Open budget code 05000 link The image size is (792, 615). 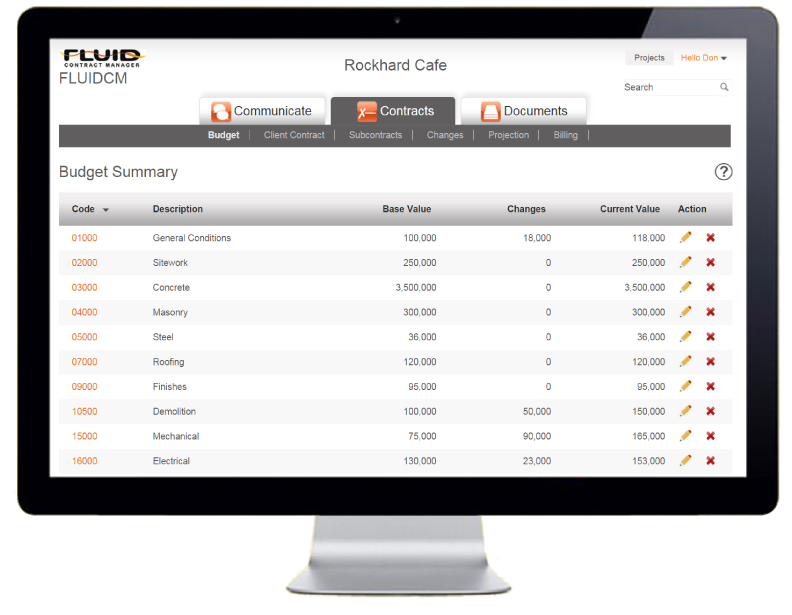pyautogui.click(x=84, y=337)
